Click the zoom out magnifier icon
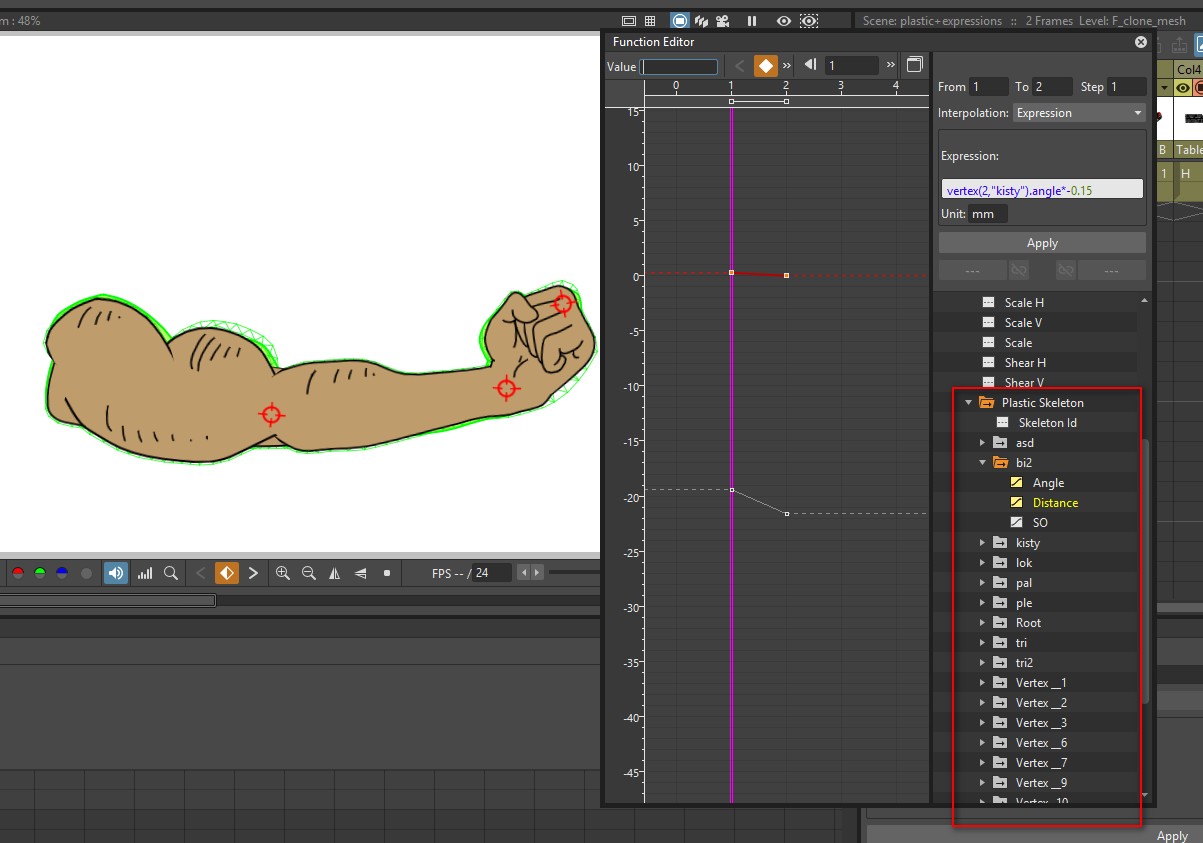This screenshot has width=1203, height=843. click(x=309, y=573)
